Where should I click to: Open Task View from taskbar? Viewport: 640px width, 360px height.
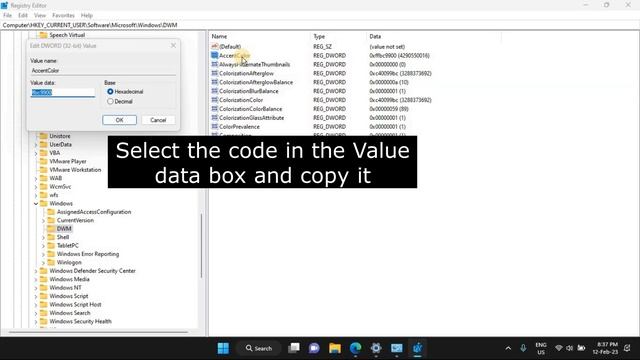294,348
